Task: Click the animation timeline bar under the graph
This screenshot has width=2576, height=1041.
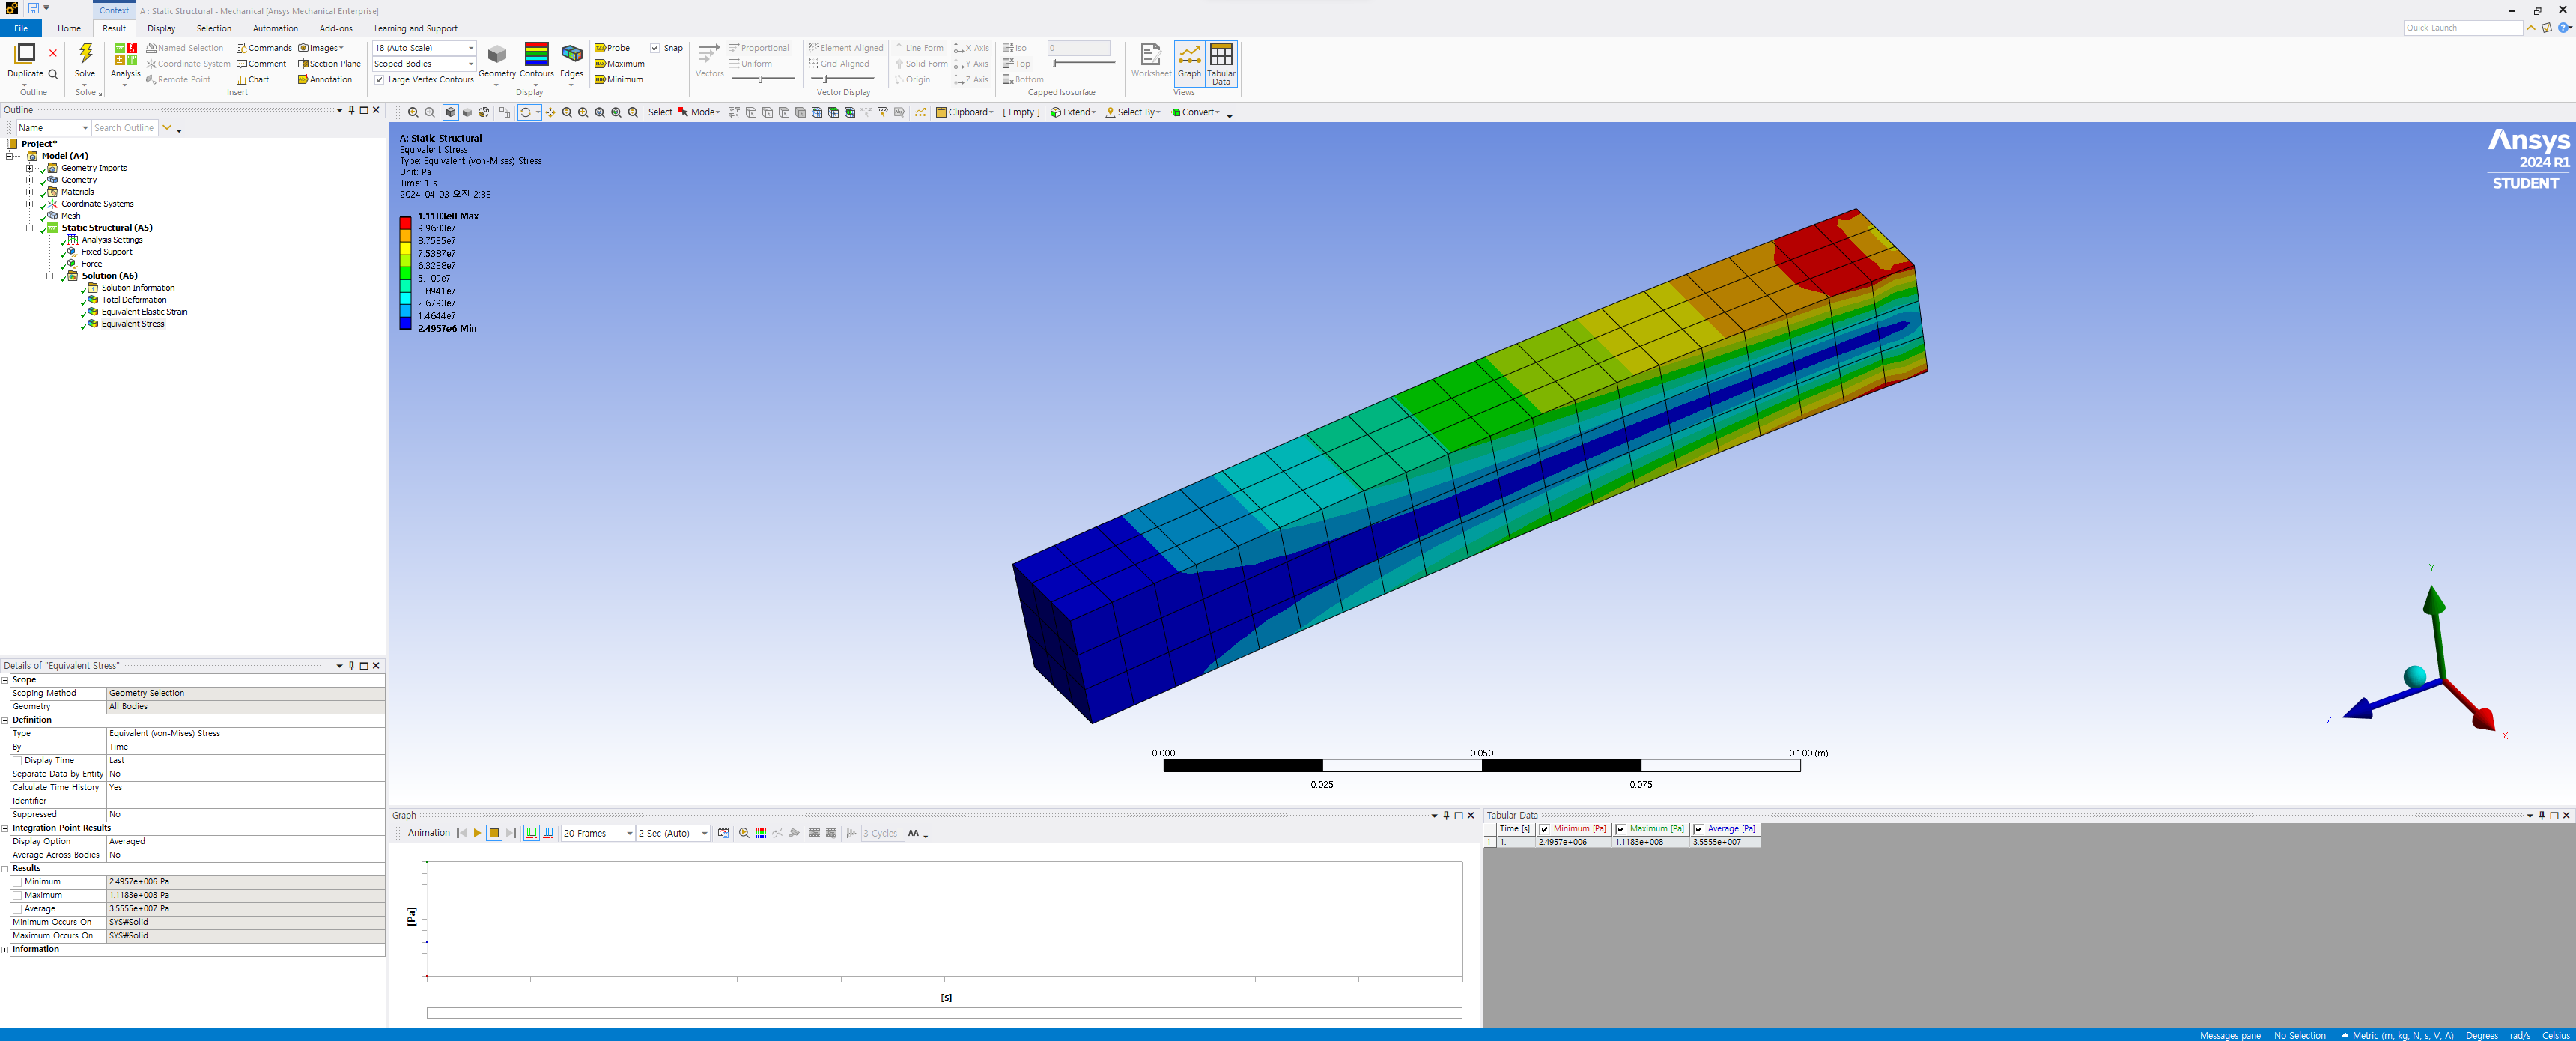Action: coord(944,1013)
